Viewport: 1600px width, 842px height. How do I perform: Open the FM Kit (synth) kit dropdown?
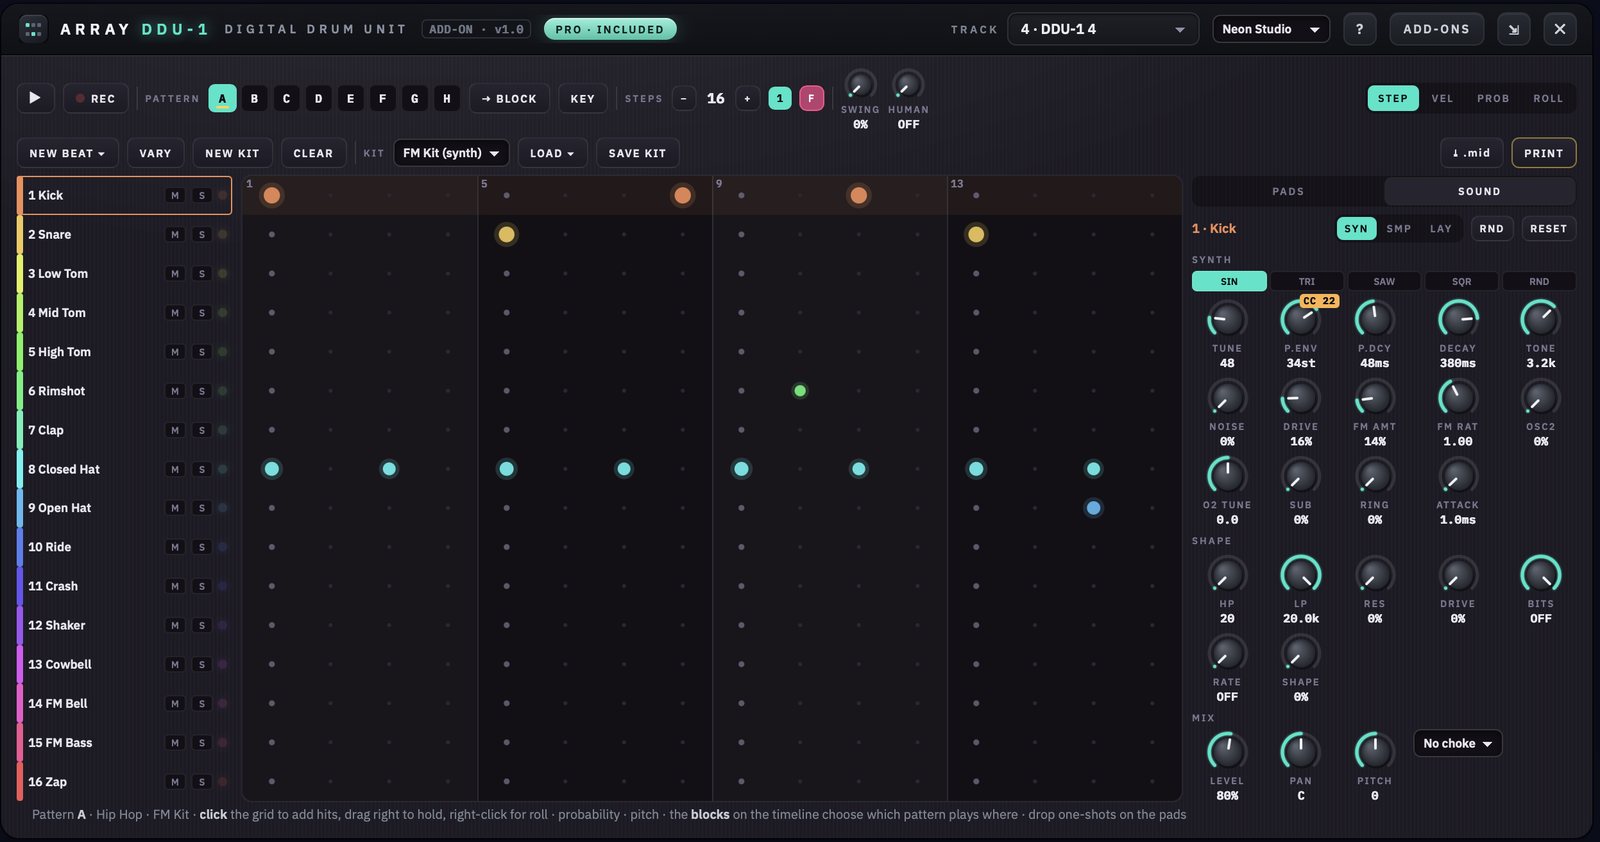tap(451, 153)
